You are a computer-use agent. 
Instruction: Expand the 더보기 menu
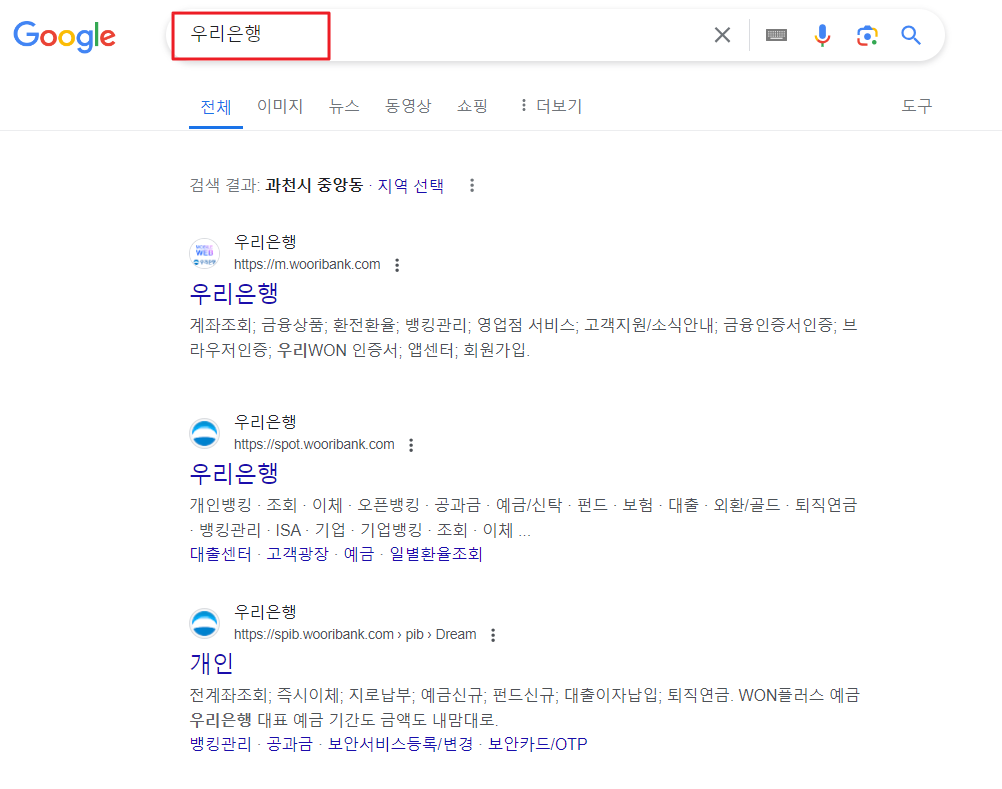pyautogui.click(x=551, y=106)
